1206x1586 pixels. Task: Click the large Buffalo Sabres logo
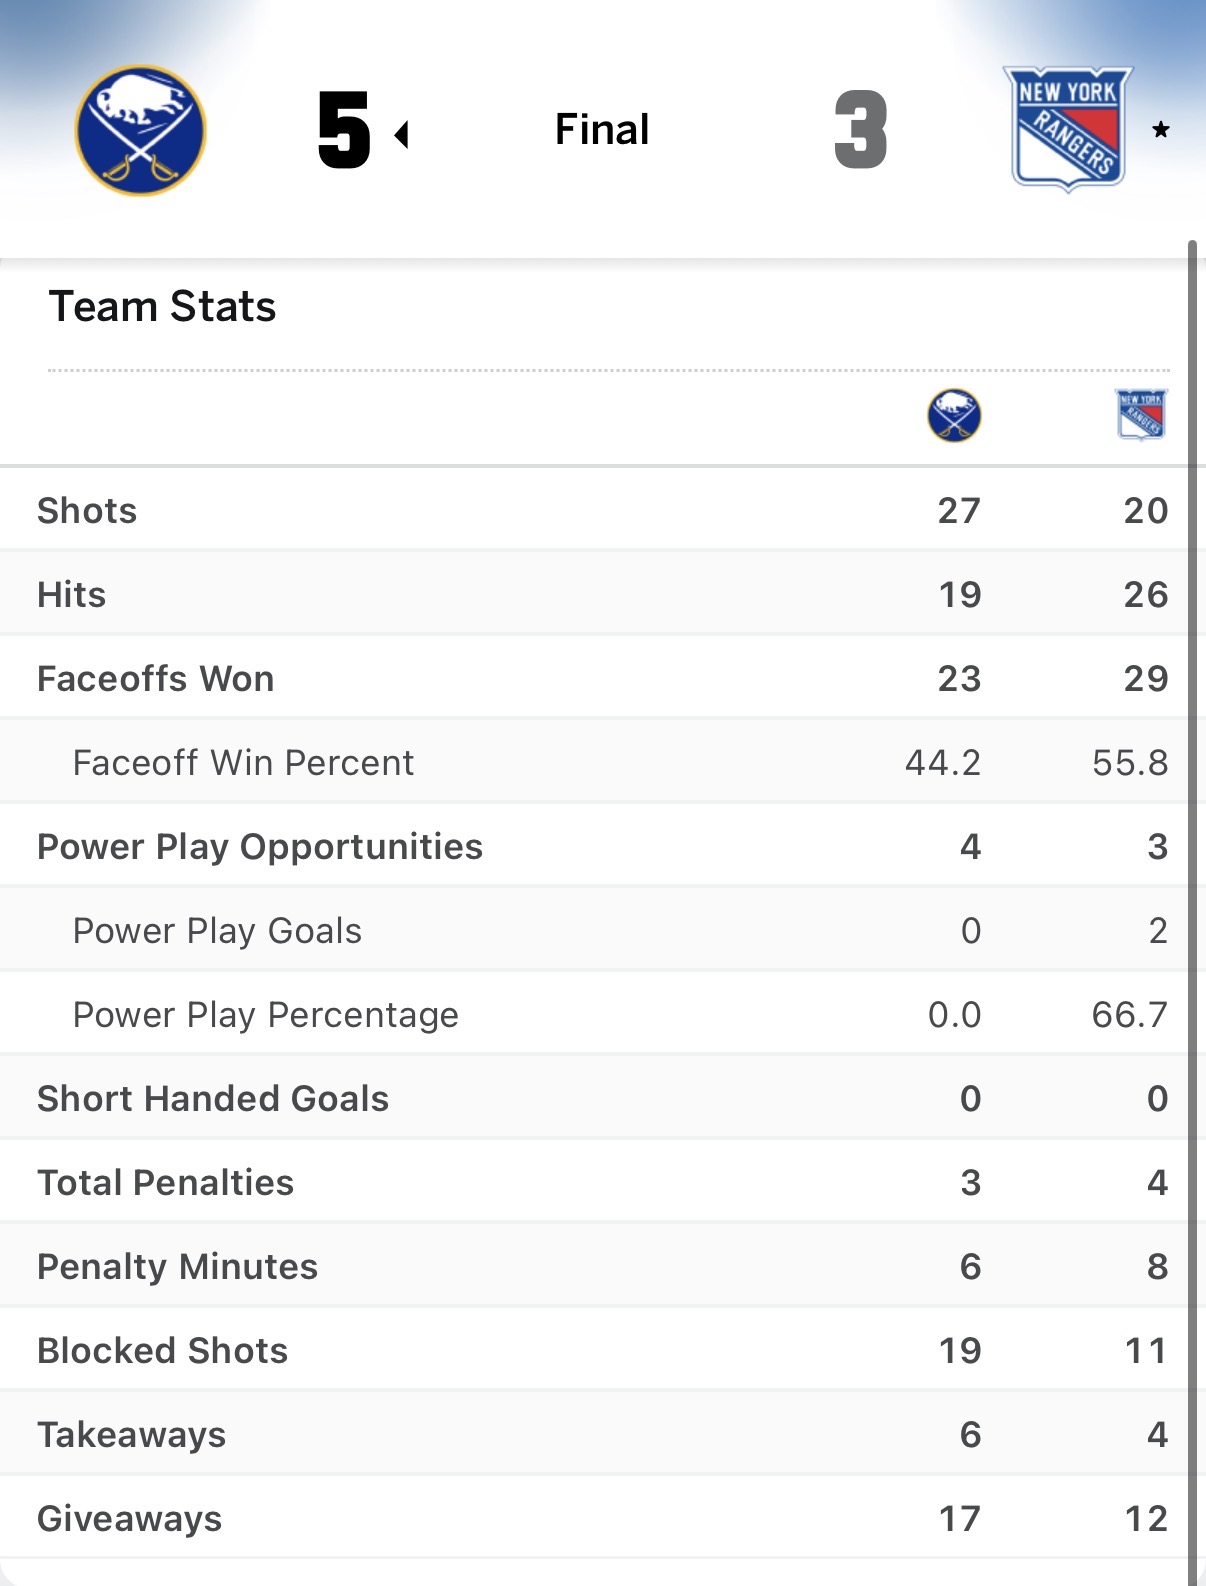click(x=141, y=130)
